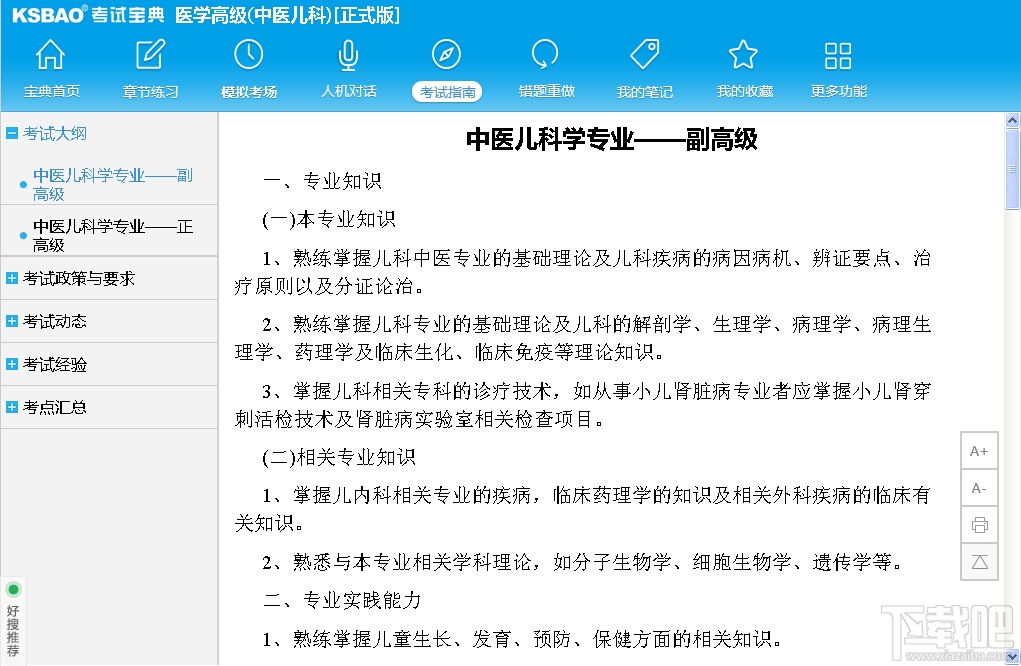The image size is (1021, 666).
Task: Open 章节练习 chapter practice icon
Action: point(150,55)
